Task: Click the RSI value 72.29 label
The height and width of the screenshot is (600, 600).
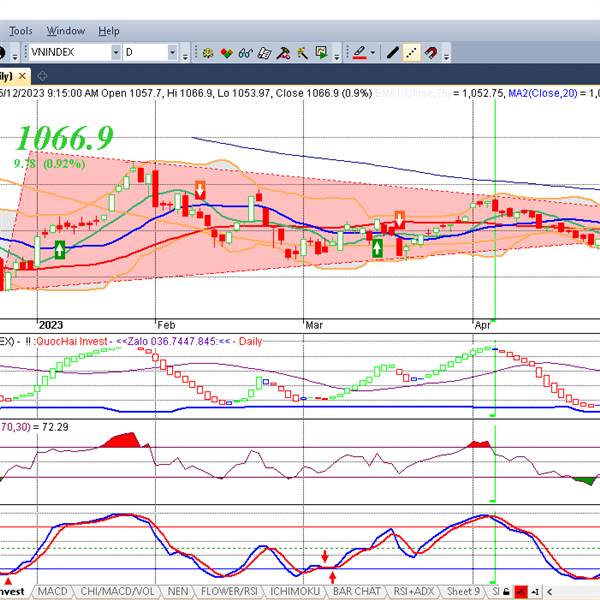Action: [55, 427]
